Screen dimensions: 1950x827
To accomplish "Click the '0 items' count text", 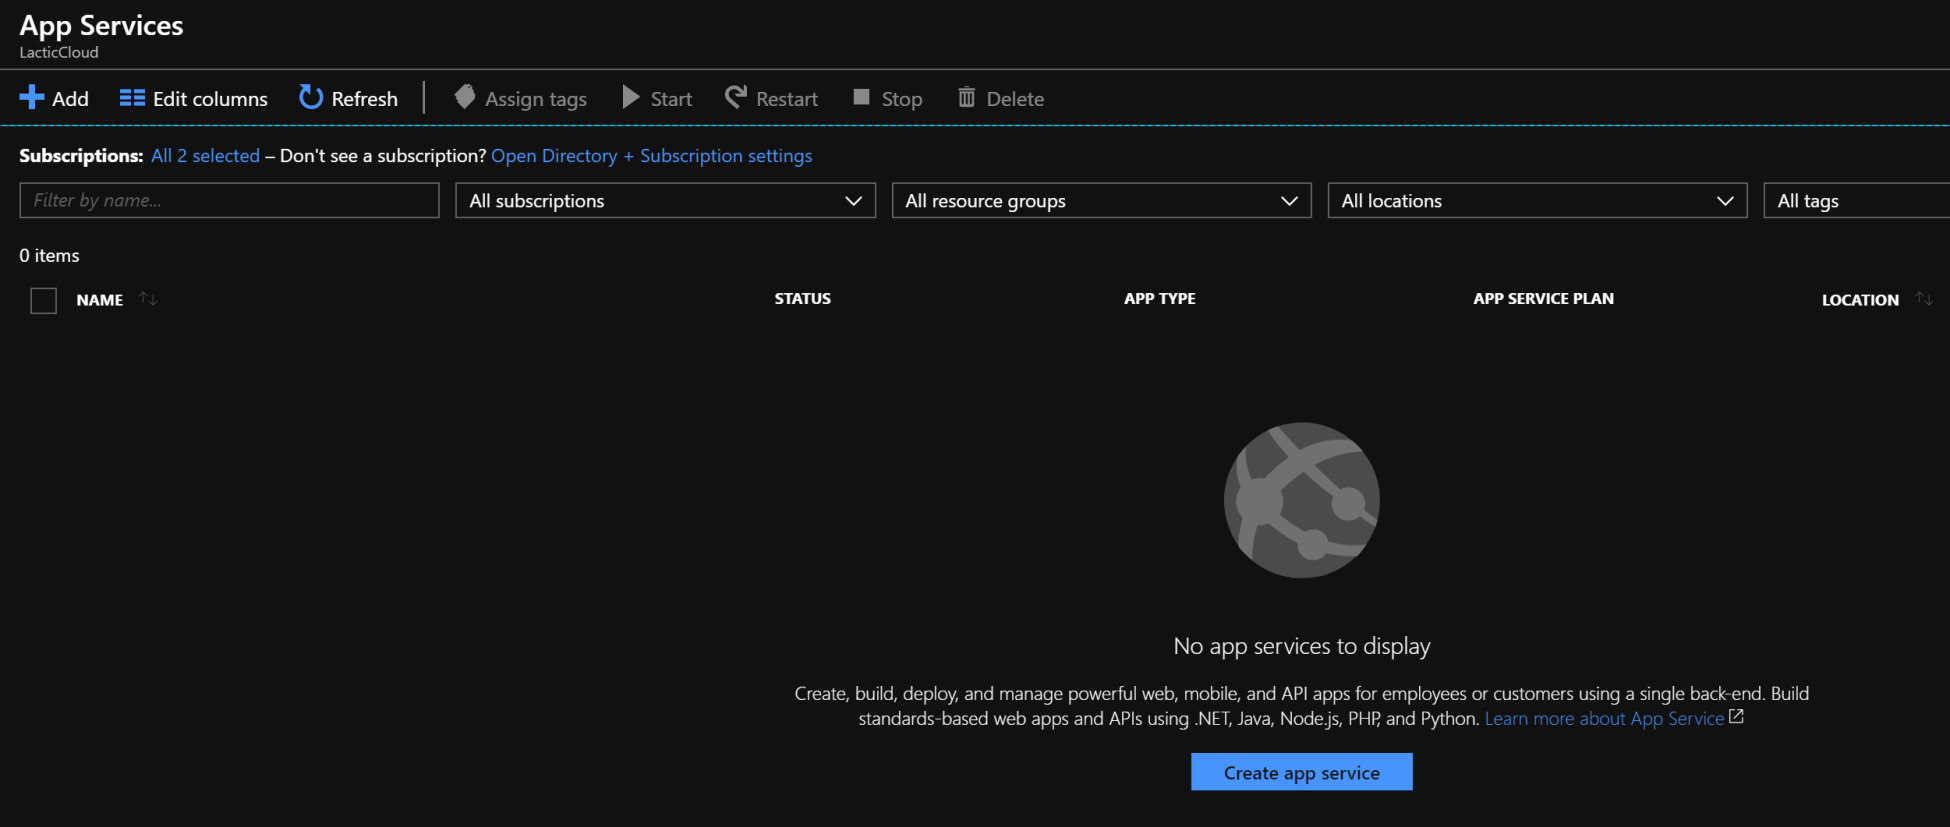I will (x=49, y=256).
